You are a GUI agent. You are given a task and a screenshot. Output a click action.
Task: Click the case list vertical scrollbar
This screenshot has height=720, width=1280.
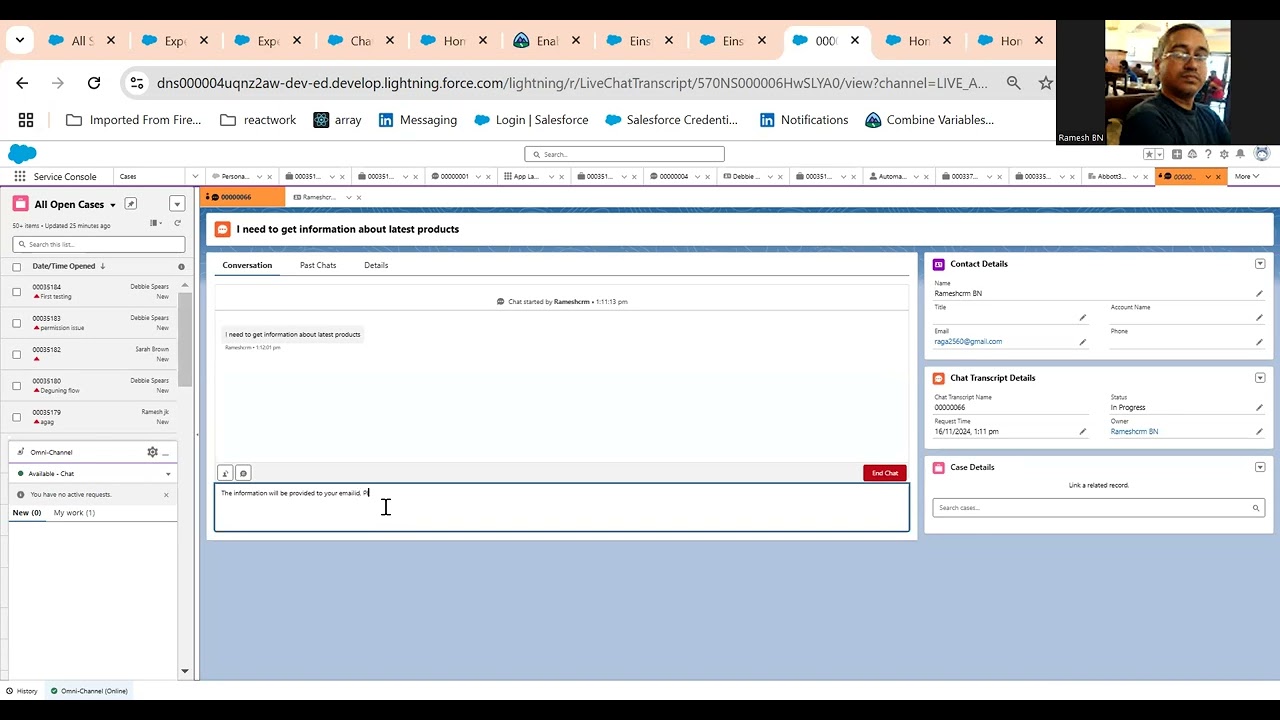pyautogui.click(x=185, y=338)
